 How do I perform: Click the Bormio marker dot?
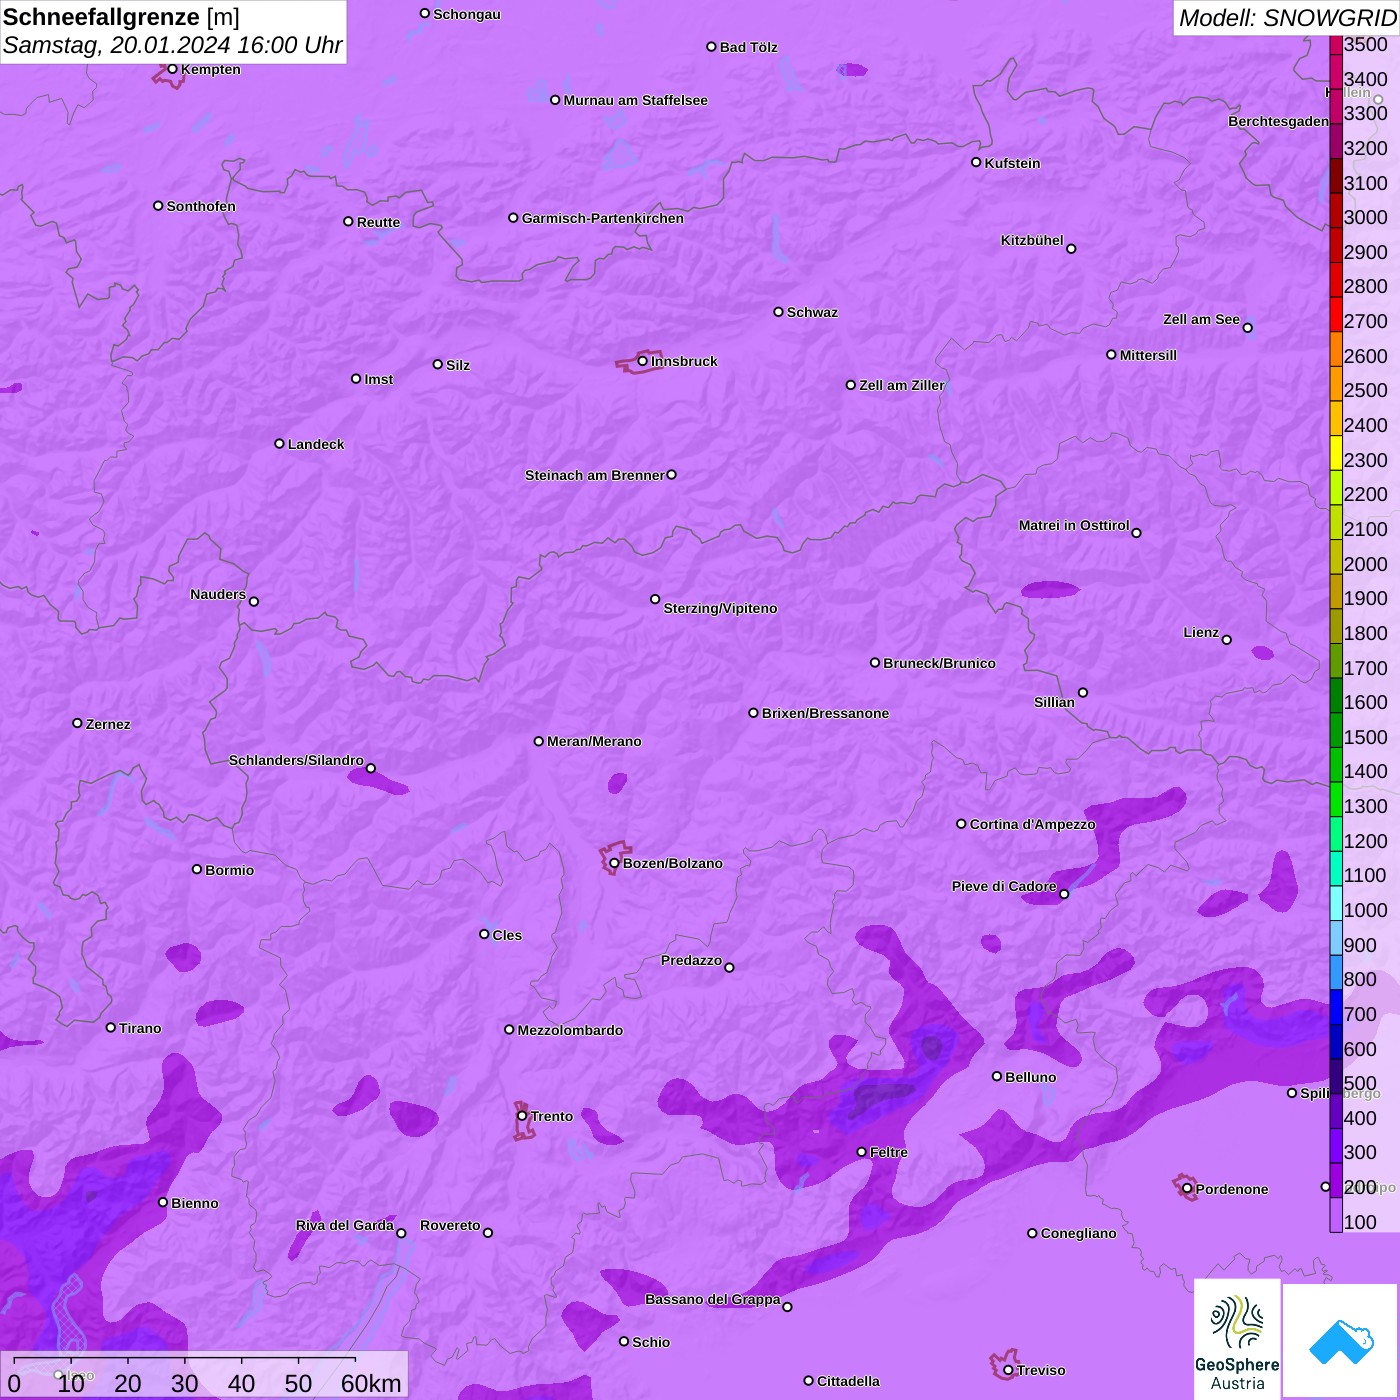coord(197,869)
